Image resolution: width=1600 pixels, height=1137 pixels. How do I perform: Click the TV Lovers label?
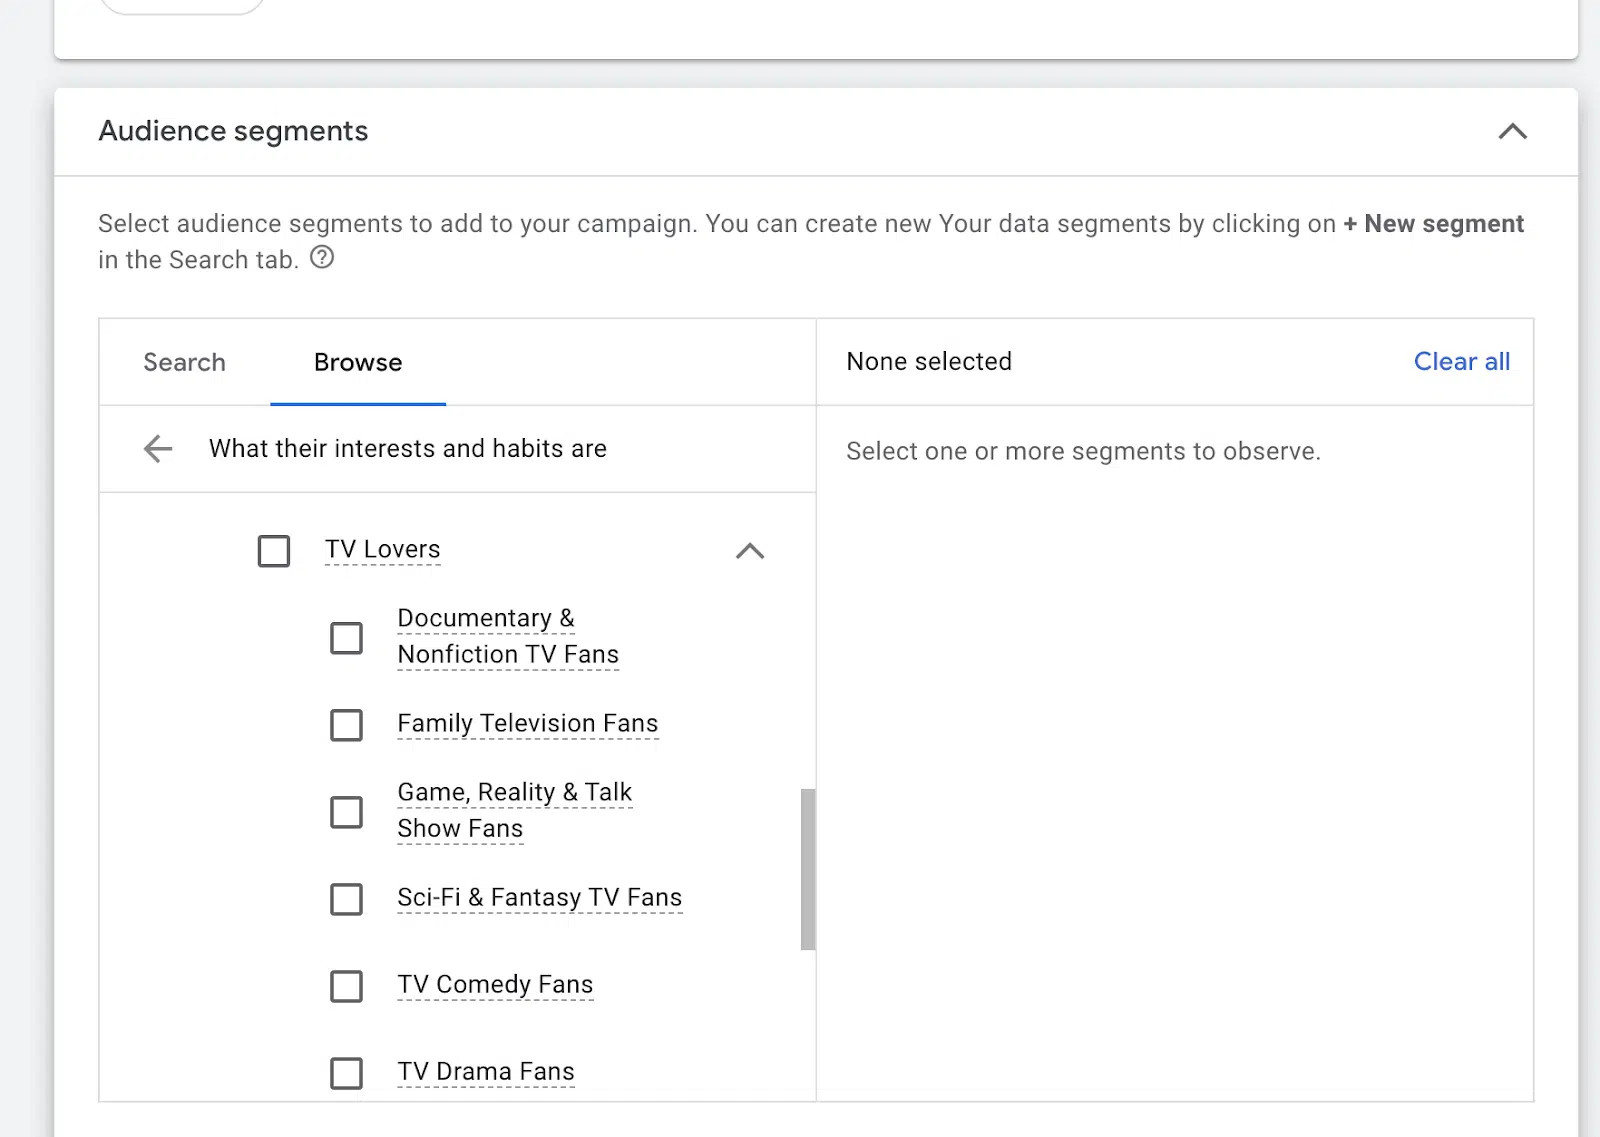tap(383, 549)
